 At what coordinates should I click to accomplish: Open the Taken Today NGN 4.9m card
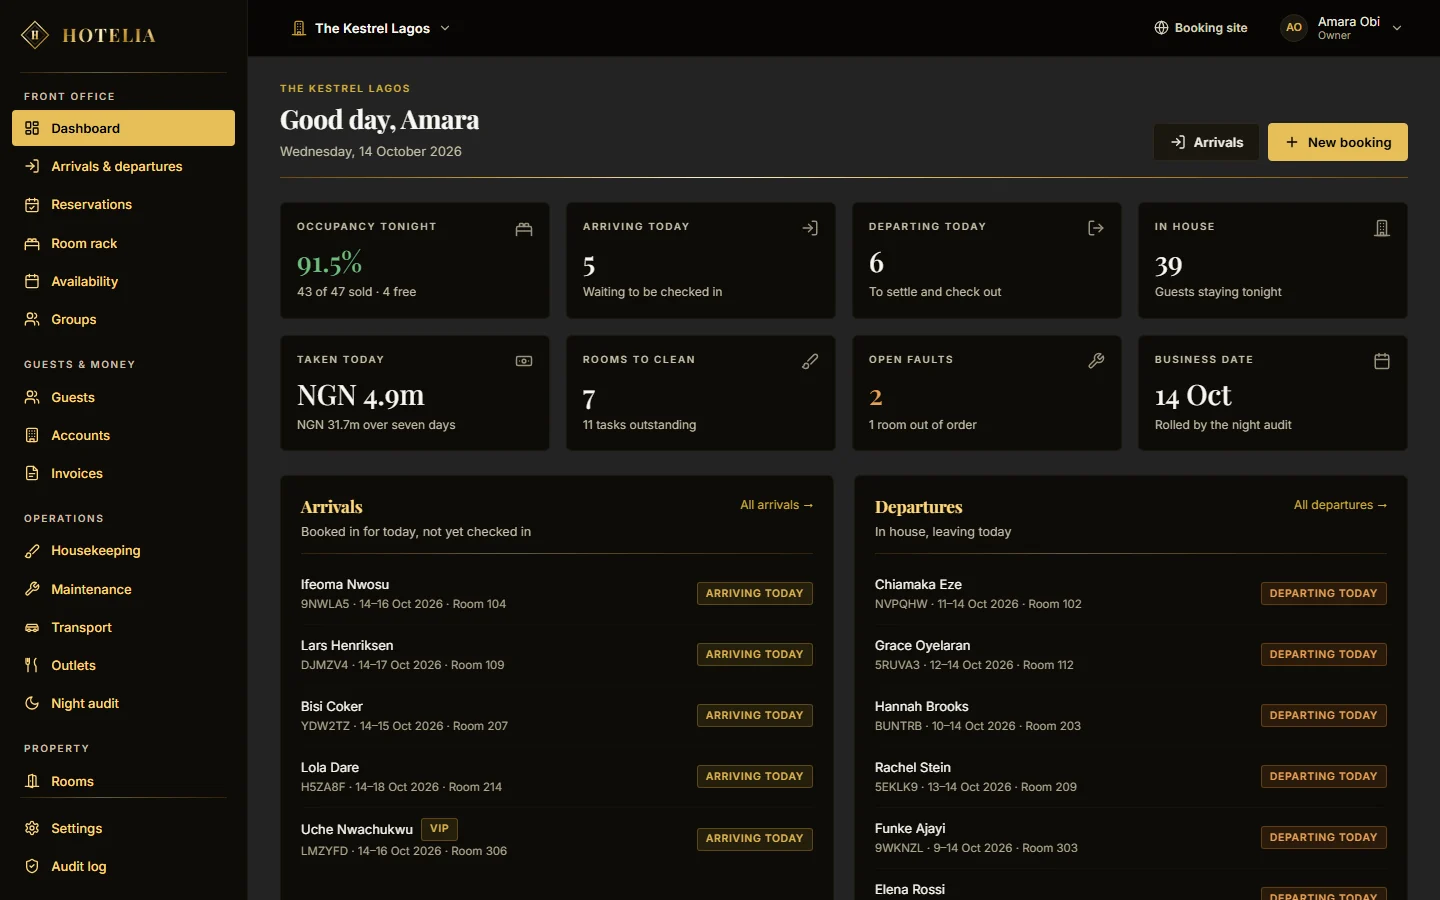415,393
